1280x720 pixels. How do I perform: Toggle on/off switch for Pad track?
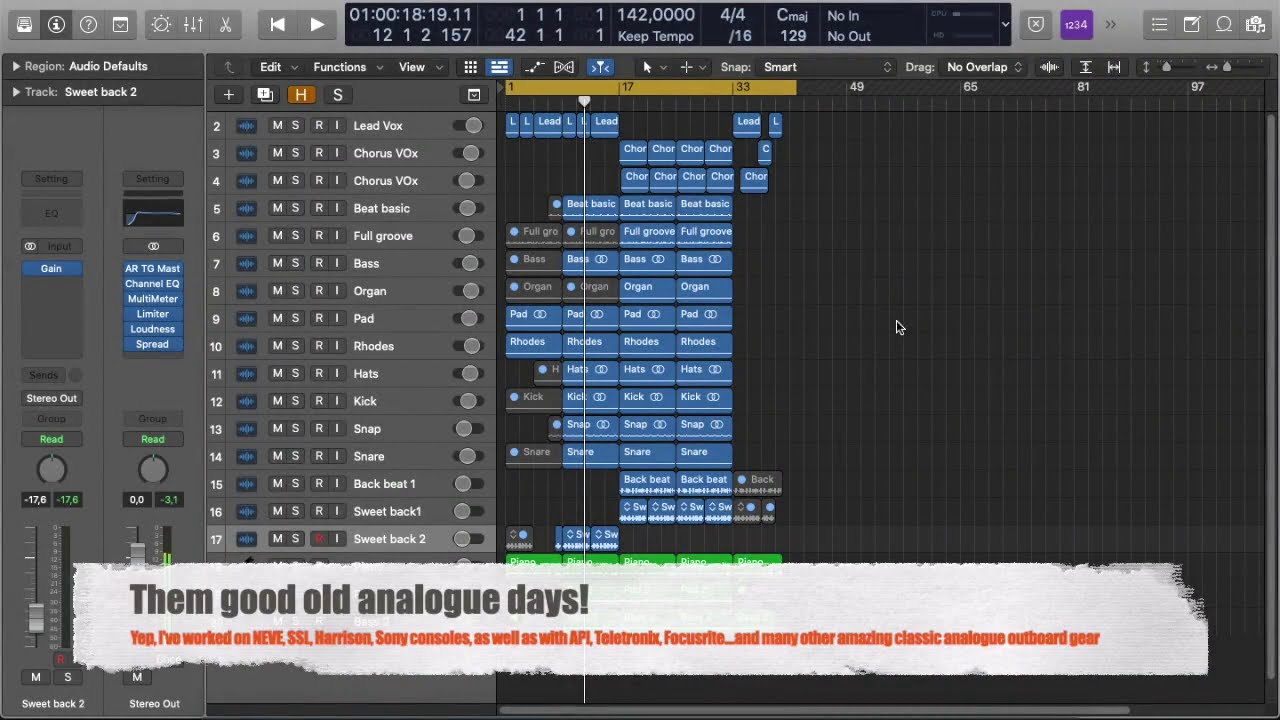point(467,318)
